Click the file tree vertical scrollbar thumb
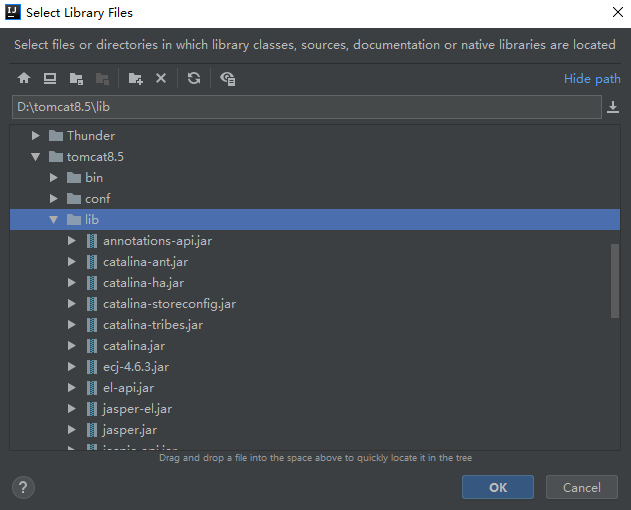 click(615, 281)
